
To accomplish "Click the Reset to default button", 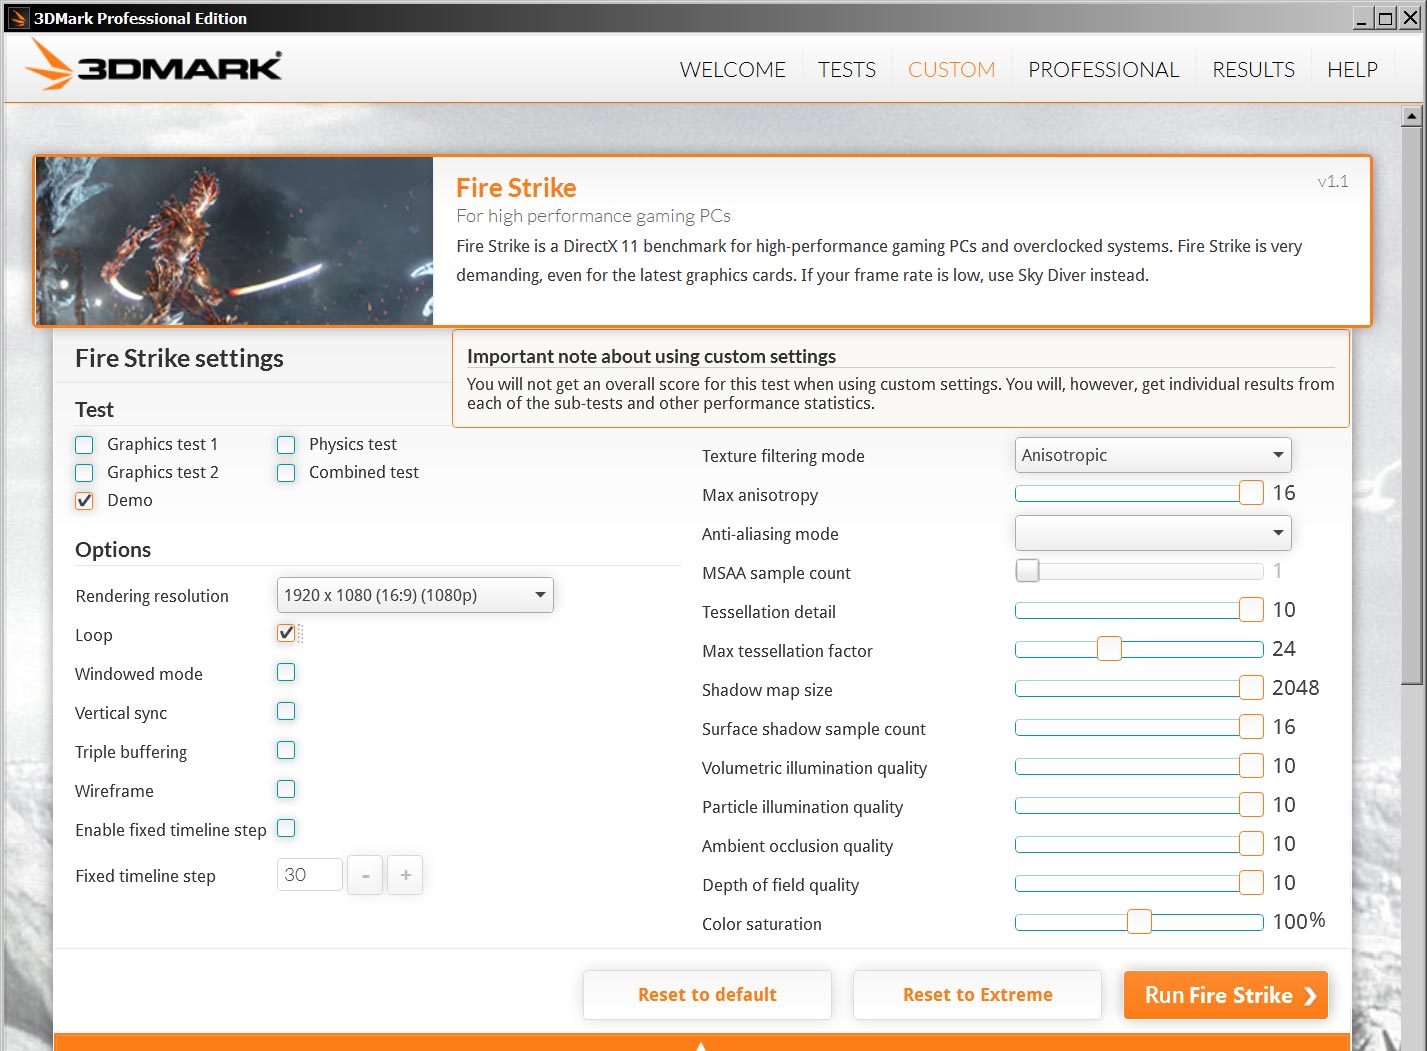I will 707,995.
